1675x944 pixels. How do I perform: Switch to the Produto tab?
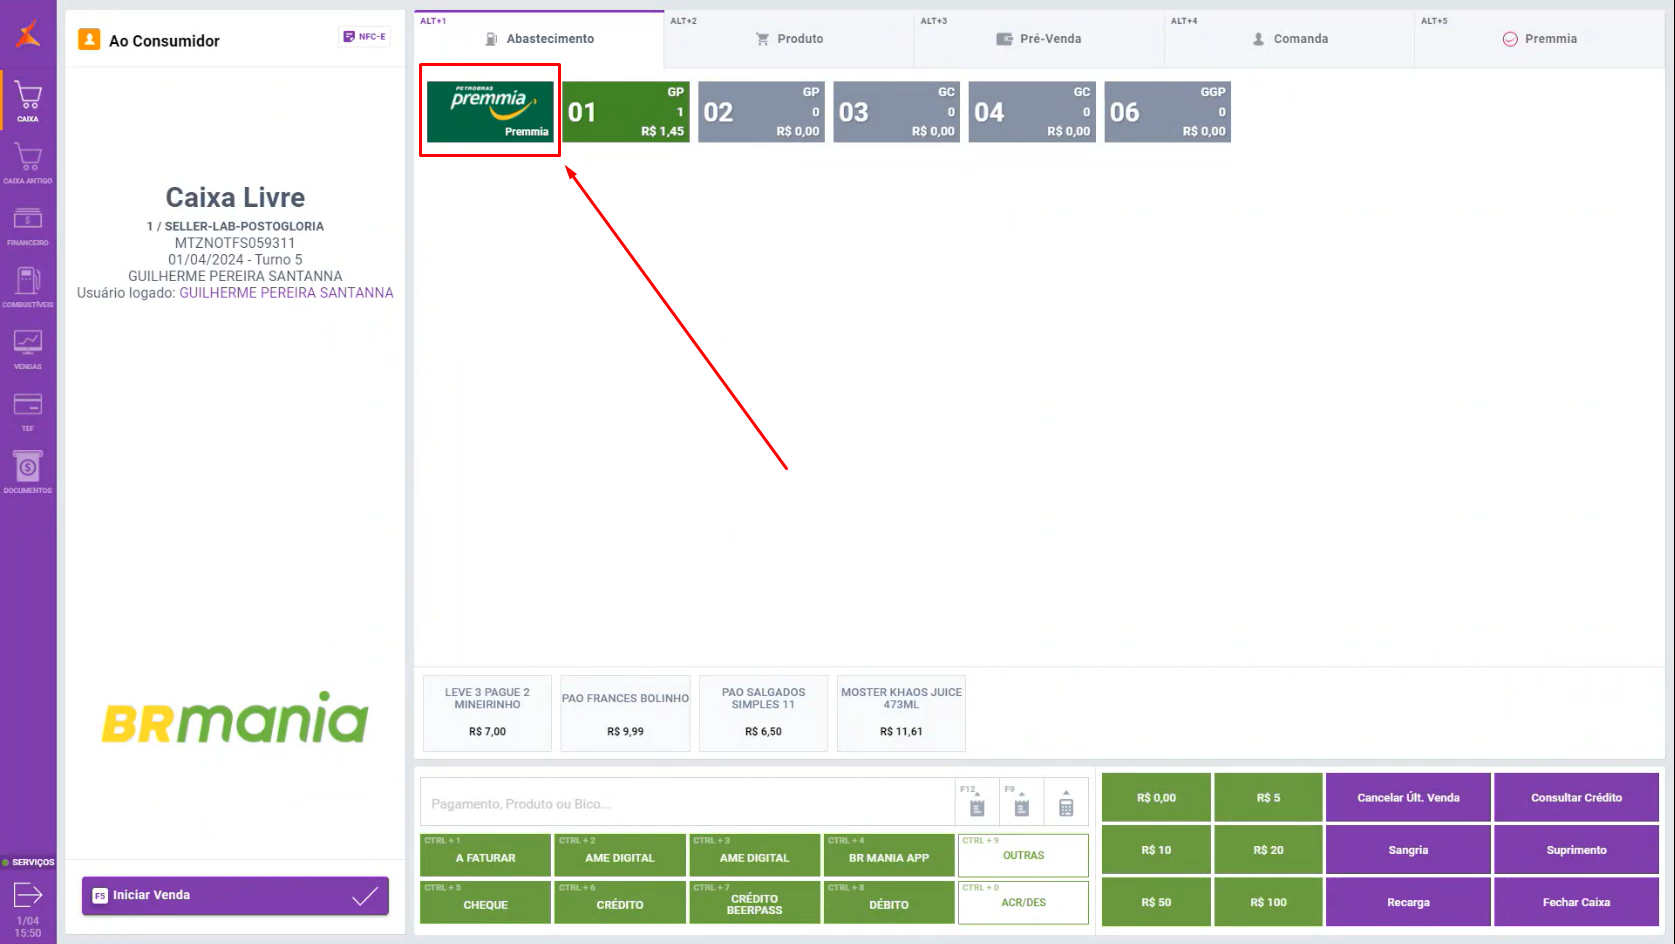(790, 39)
